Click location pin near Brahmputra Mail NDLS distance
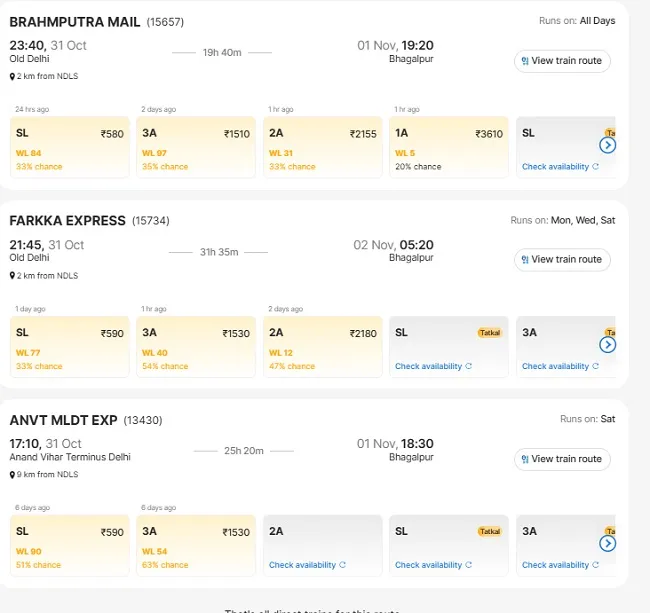This screenshot has height=613, width=650. 12,77
